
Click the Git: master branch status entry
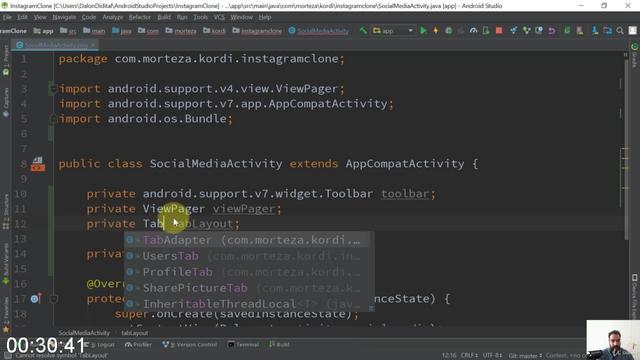click(x=525, y=356)
